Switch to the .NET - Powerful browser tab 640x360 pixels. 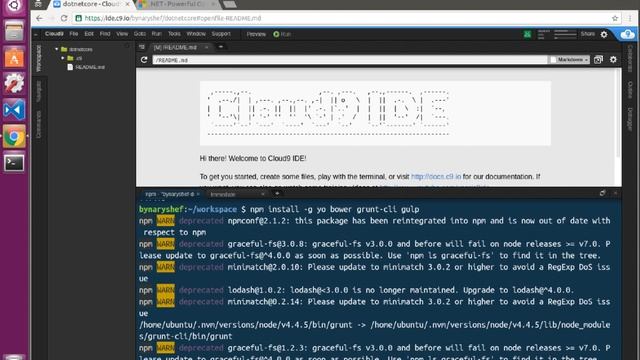pos(178,4)
